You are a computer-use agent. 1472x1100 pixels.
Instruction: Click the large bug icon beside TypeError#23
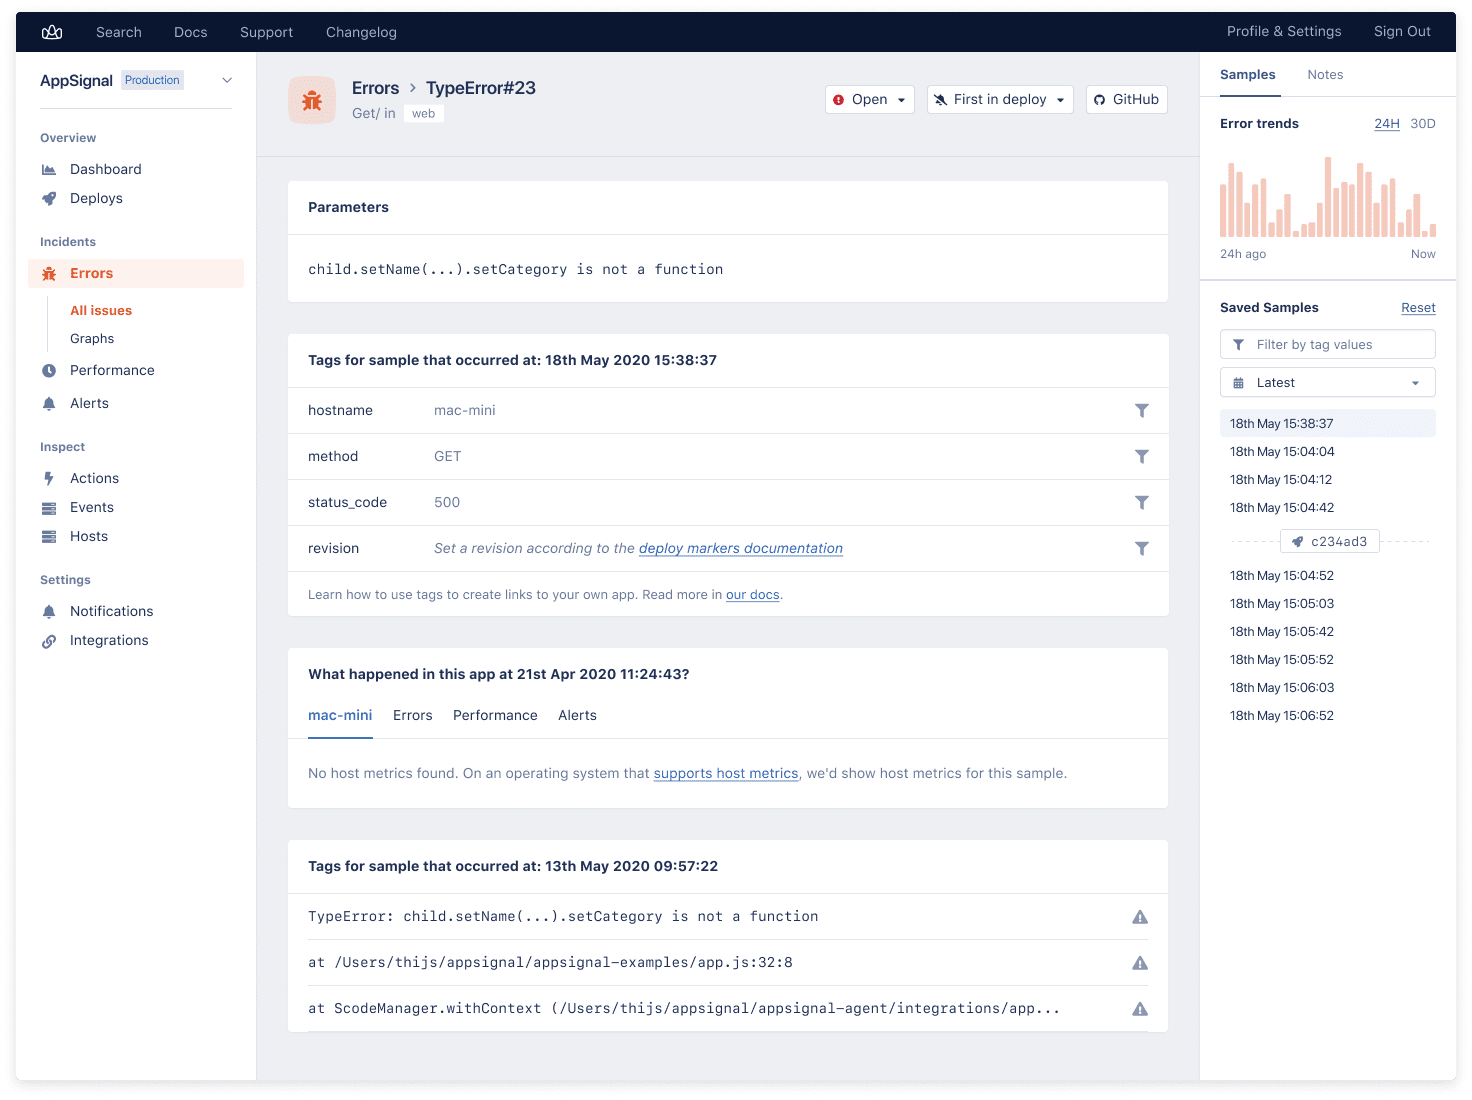(x=312, y=100)
